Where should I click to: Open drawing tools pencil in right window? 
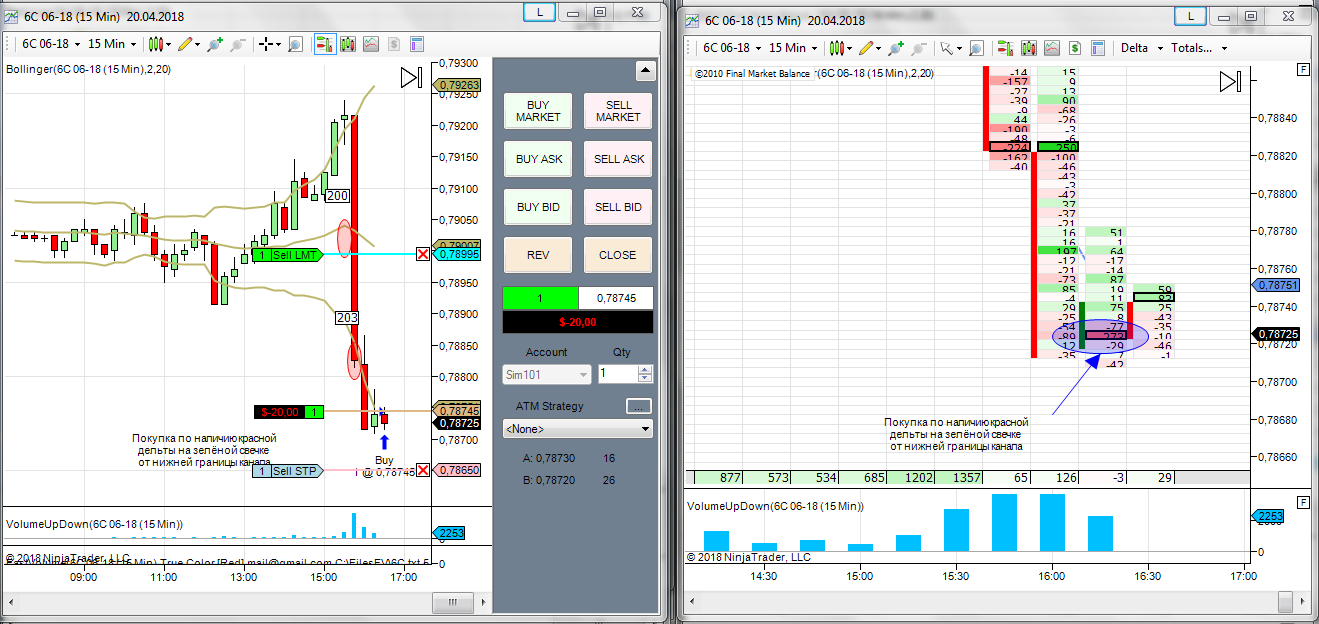coord(869,47)
